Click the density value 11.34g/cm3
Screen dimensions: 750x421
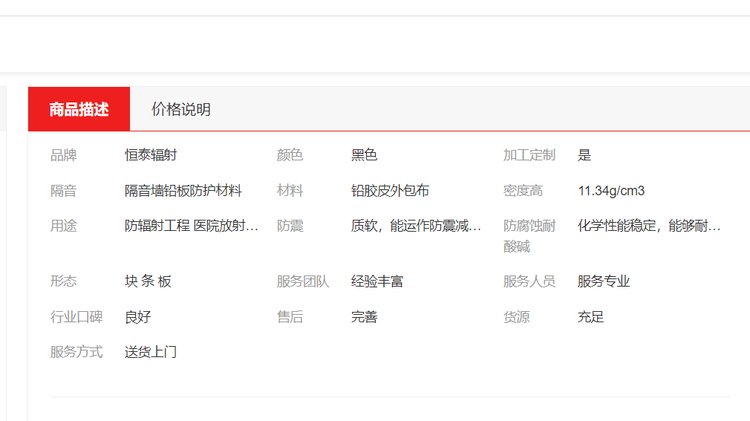611,190
